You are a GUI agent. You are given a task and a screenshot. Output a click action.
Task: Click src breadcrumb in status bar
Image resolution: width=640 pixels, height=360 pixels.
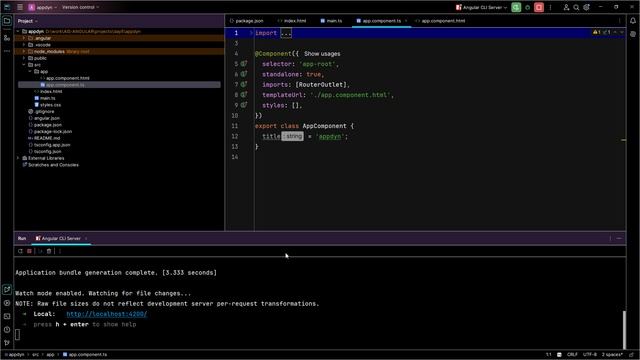click(36, 355)
